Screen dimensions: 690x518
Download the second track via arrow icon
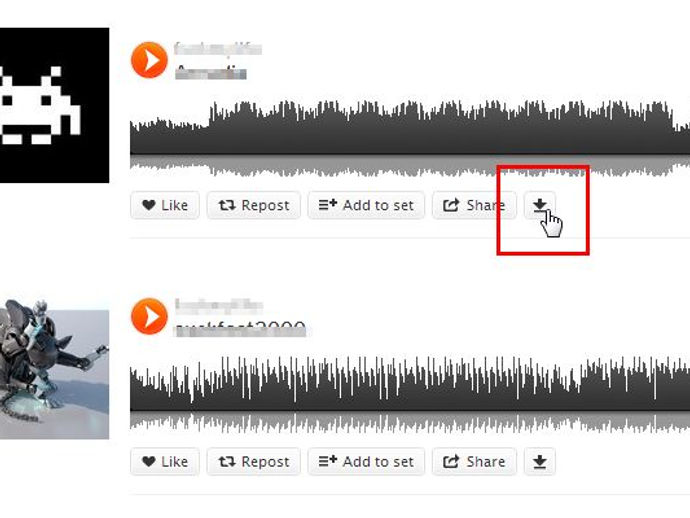(x=540, y=462)
